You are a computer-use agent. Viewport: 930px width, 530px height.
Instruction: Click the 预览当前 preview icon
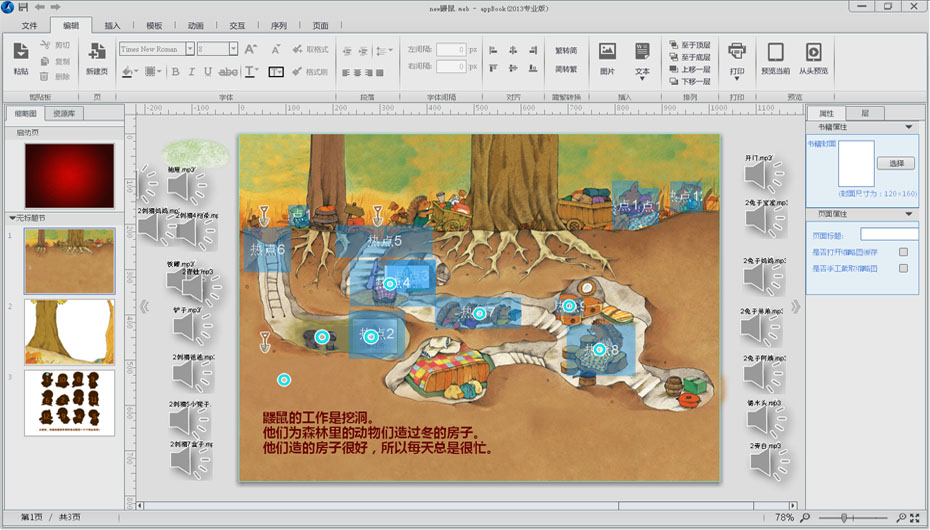(x=775, y=52)
